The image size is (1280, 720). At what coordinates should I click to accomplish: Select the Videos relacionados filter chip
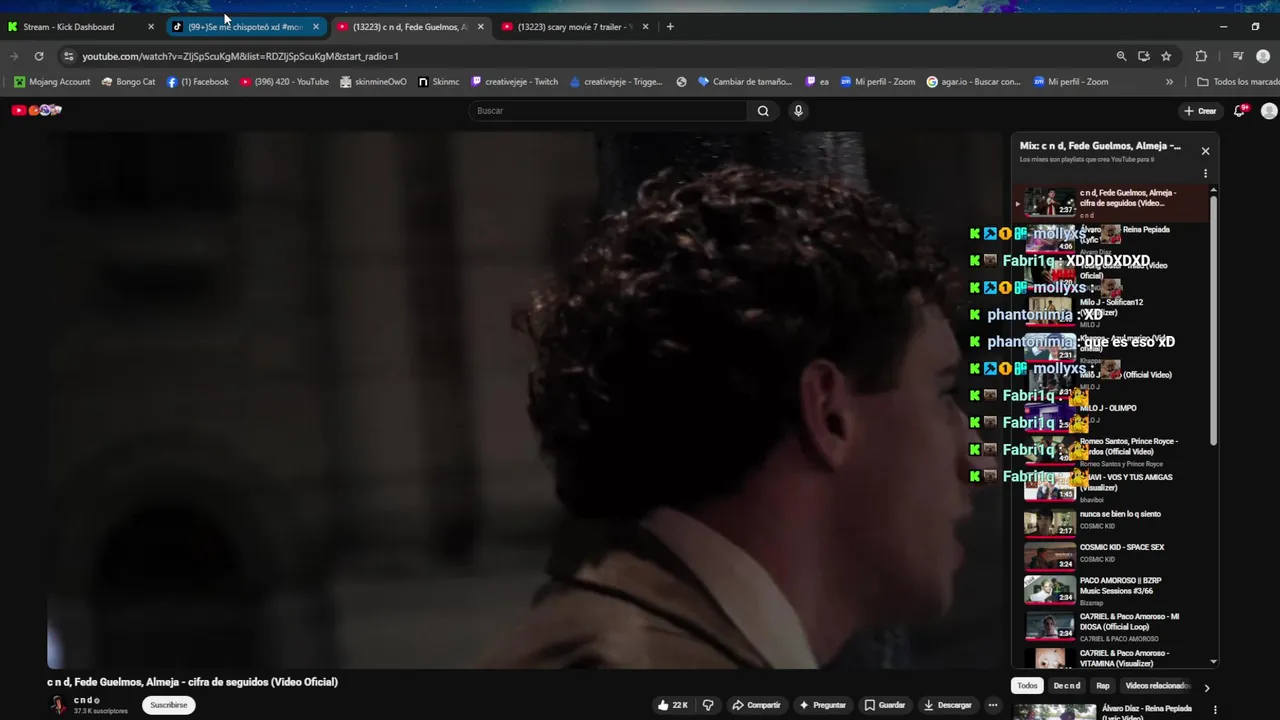pos(1157,686)
